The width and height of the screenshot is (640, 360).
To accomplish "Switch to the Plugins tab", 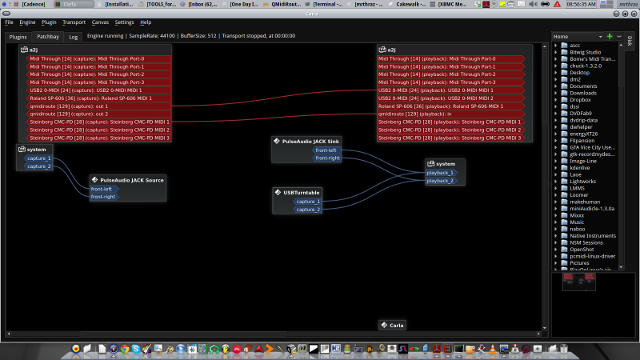I will pyautogui.click(x=18, y=37).
